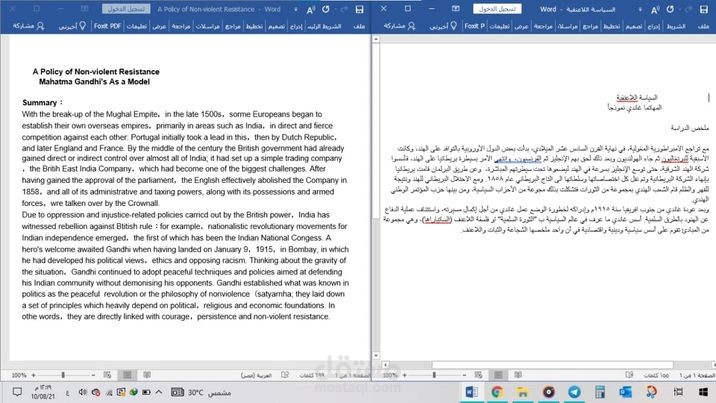
Task: Open Task View on the taskbar
Action: click(679, 392)
